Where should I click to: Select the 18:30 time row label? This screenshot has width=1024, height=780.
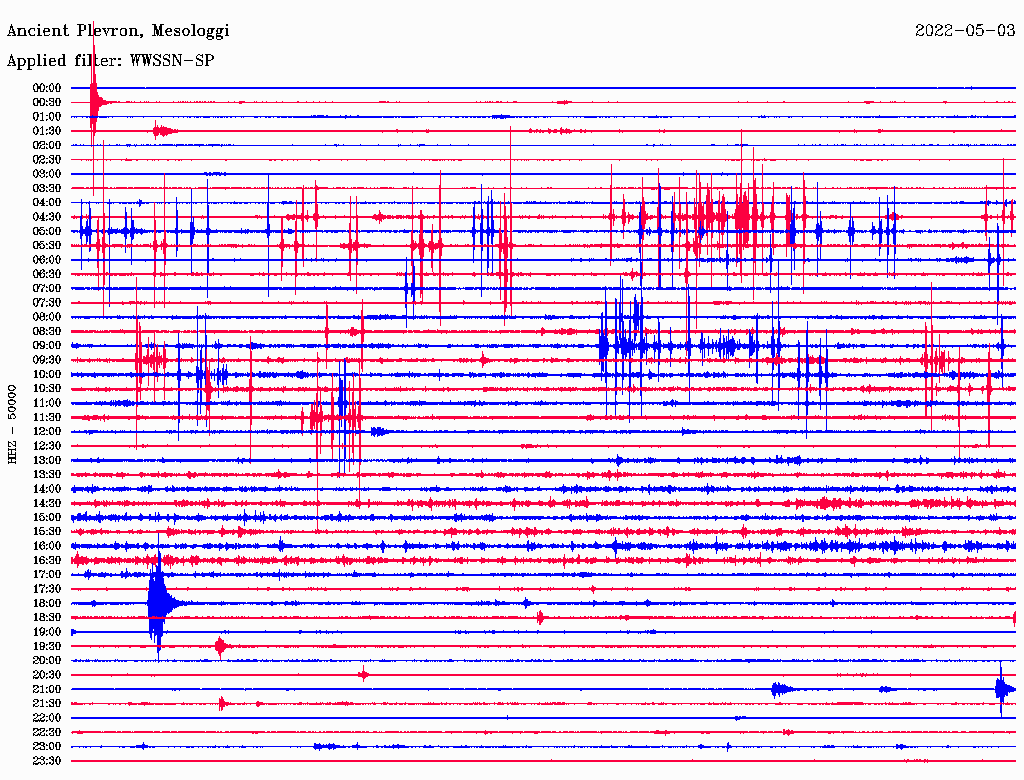point(47,618)
